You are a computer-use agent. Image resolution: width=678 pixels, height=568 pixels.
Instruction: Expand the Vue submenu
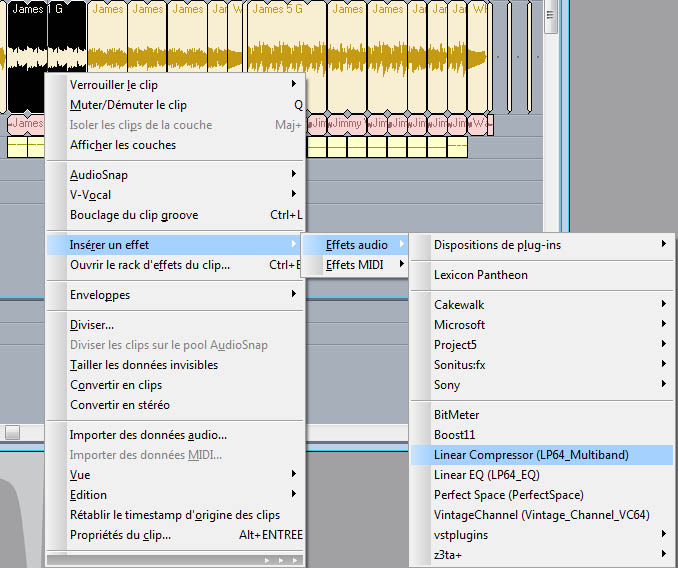pos(175,475)
